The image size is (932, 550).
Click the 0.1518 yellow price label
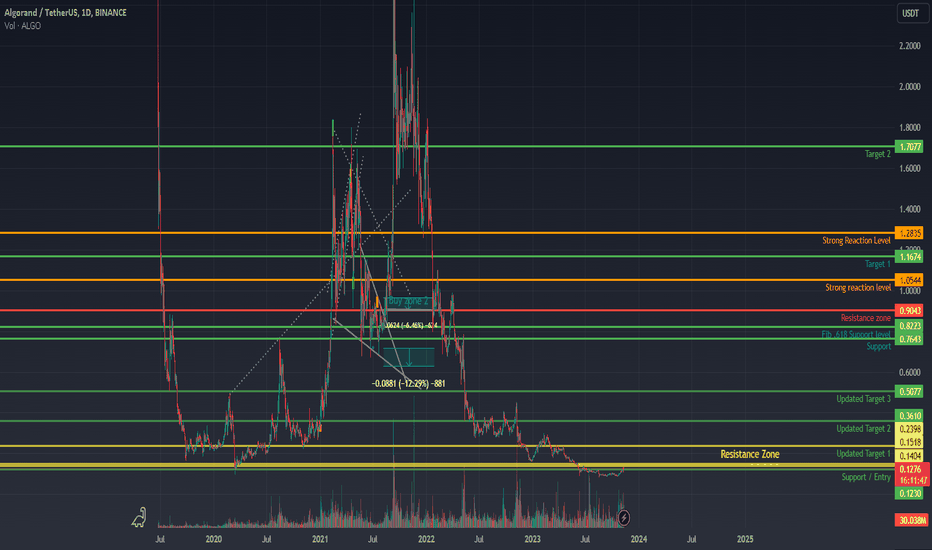point(909,442)
